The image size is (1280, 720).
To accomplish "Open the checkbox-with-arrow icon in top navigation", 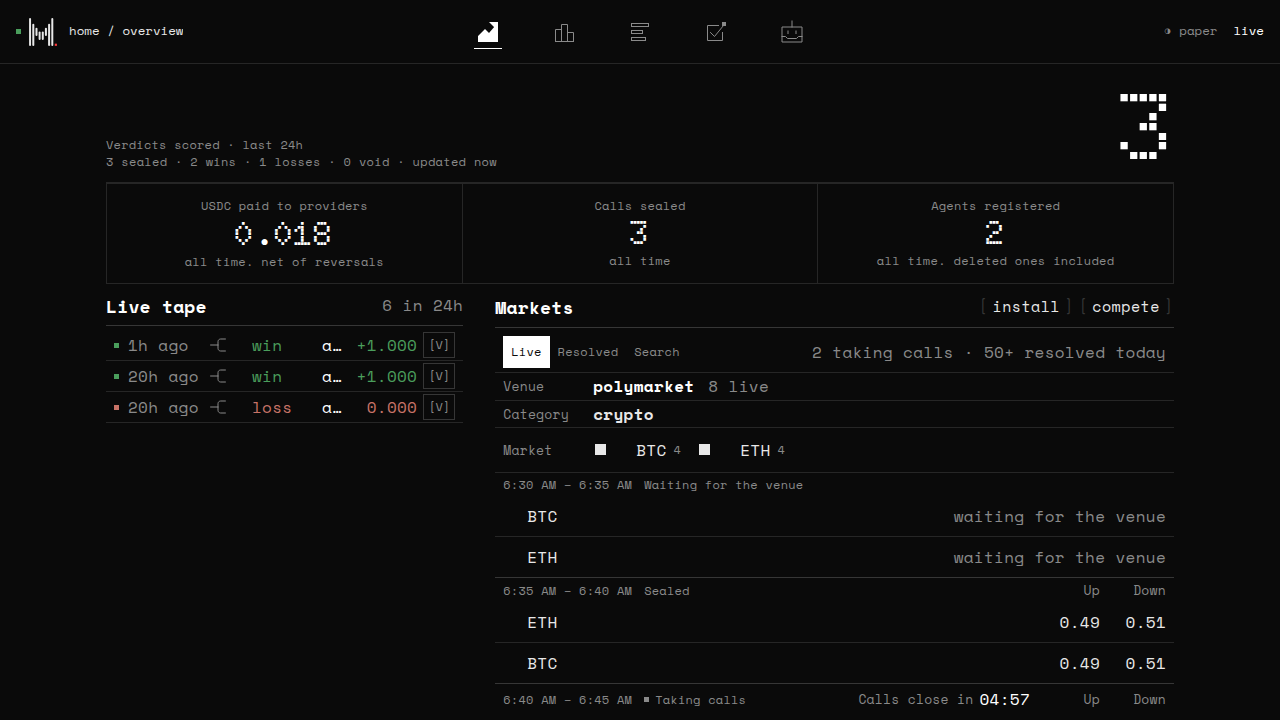I will tap(716, 32).
